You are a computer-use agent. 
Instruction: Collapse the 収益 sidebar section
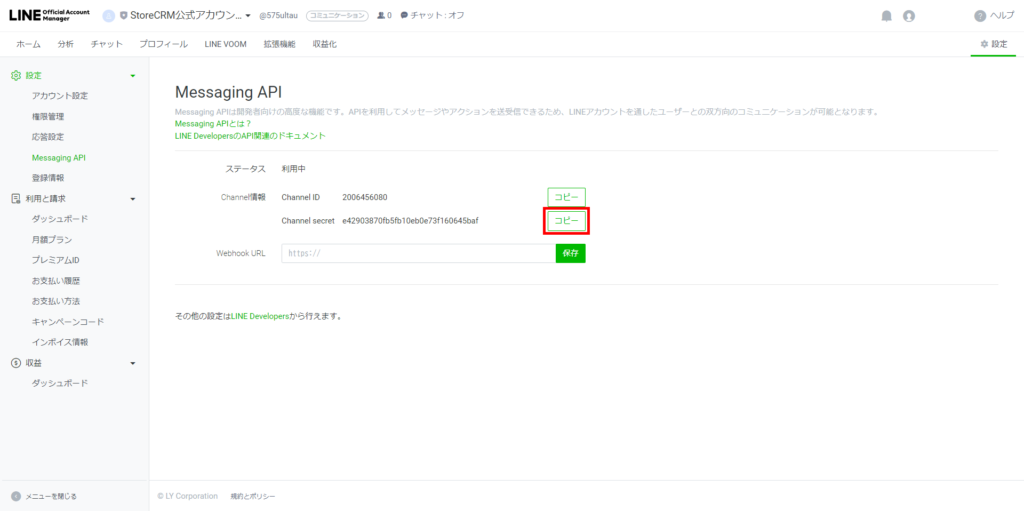point(133,363)
